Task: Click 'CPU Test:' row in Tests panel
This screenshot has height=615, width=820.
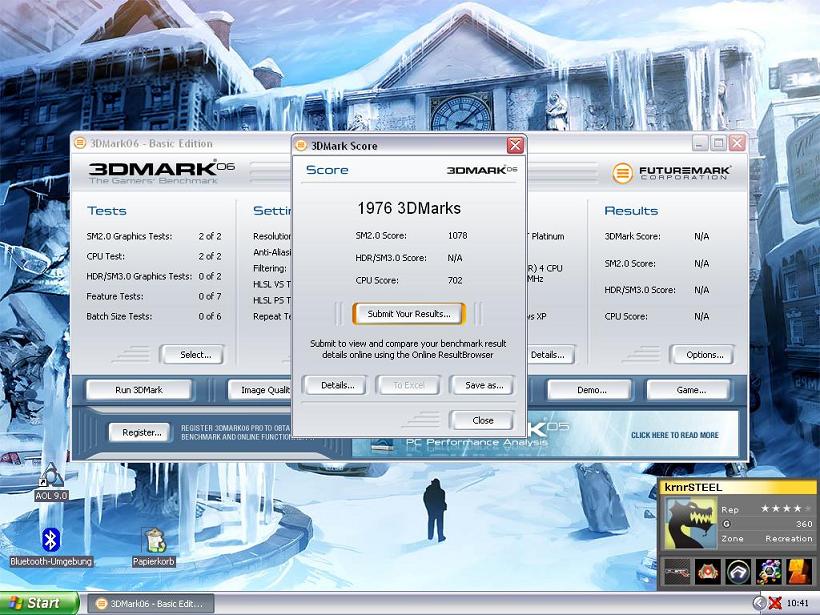Action: tap(154, 256)
